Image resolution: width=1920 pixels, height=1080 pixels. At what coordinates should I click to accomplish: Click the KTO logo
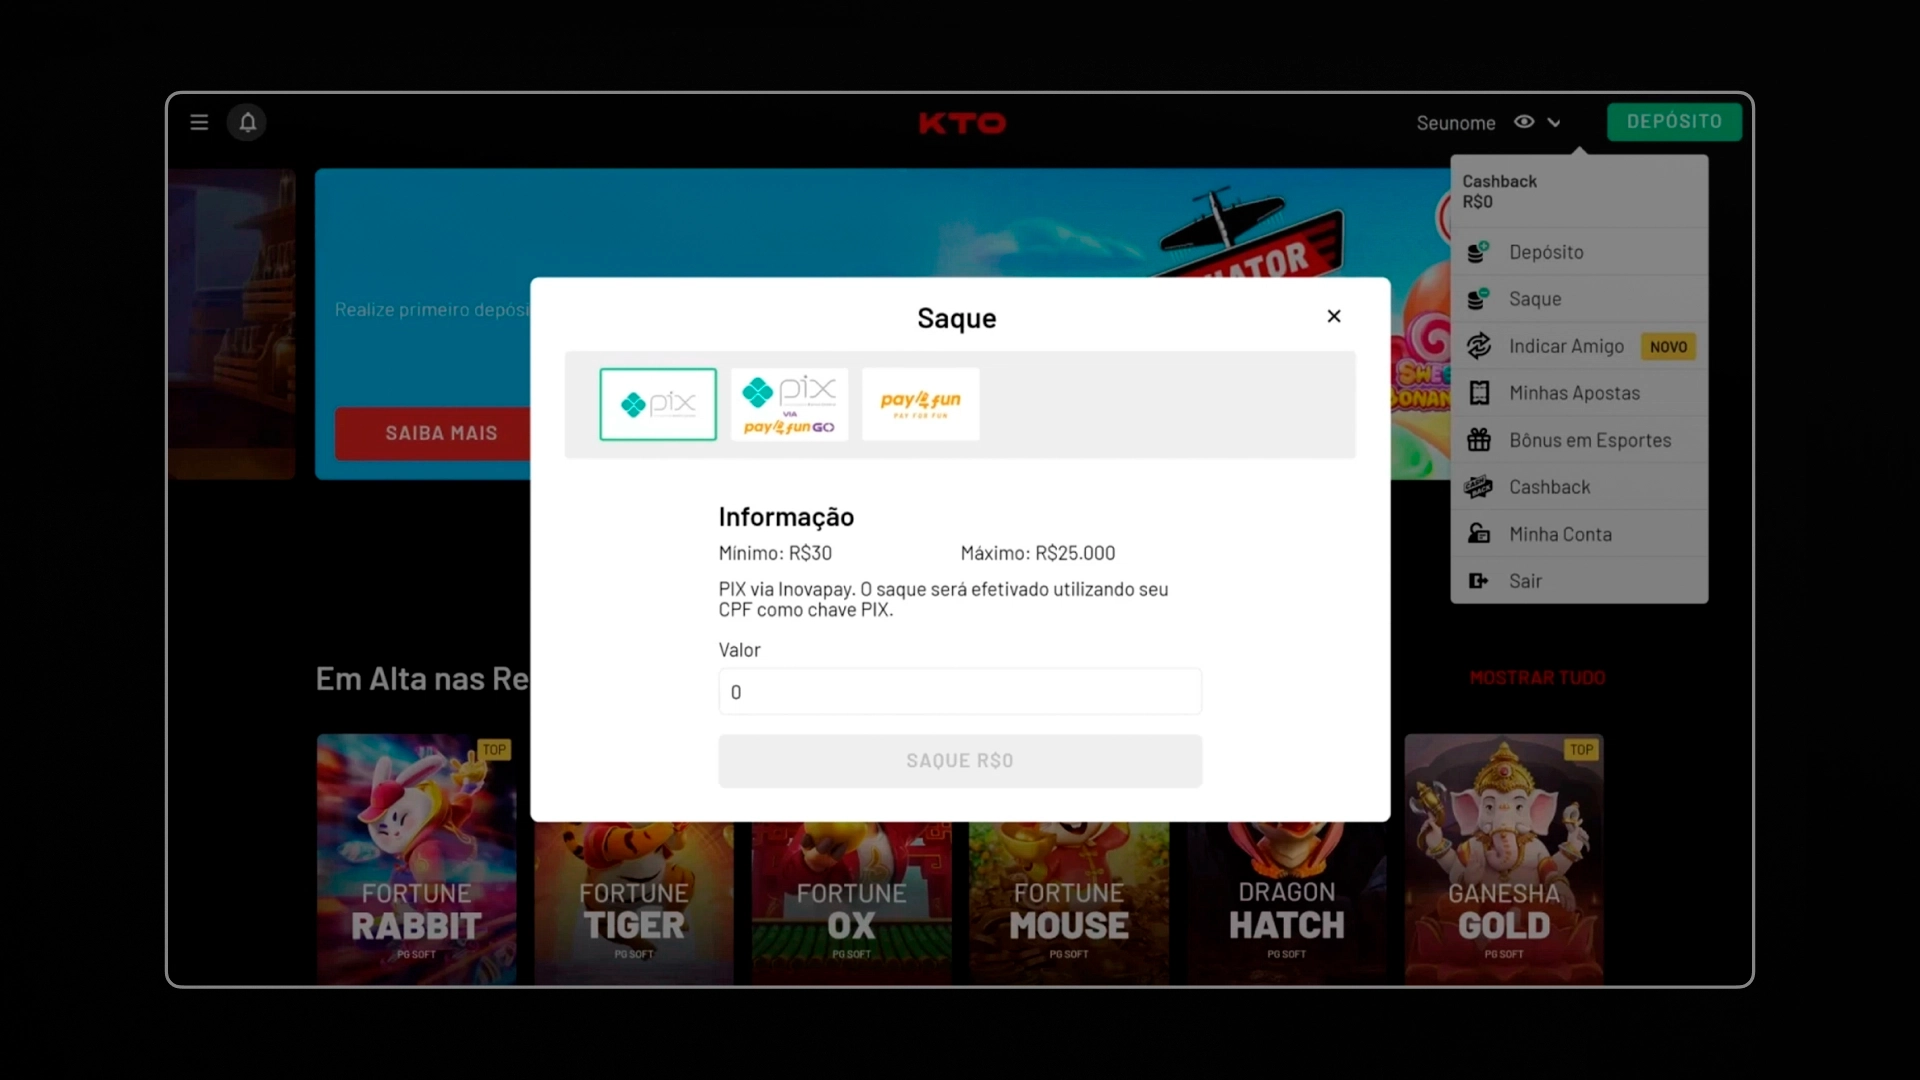(x=961, y=123)
